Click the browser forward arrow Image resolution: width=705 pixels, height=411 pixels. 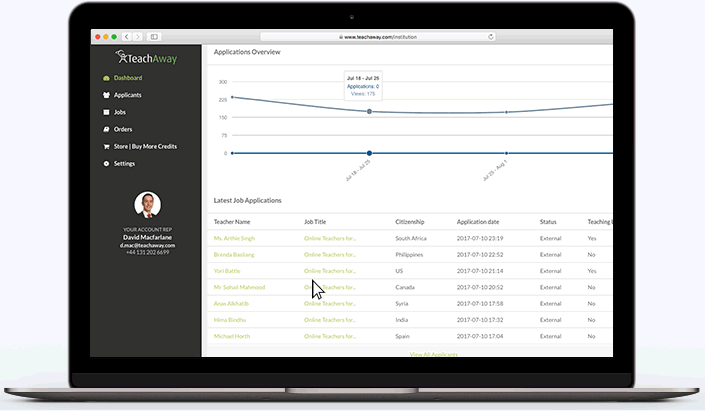pos(138,37)
